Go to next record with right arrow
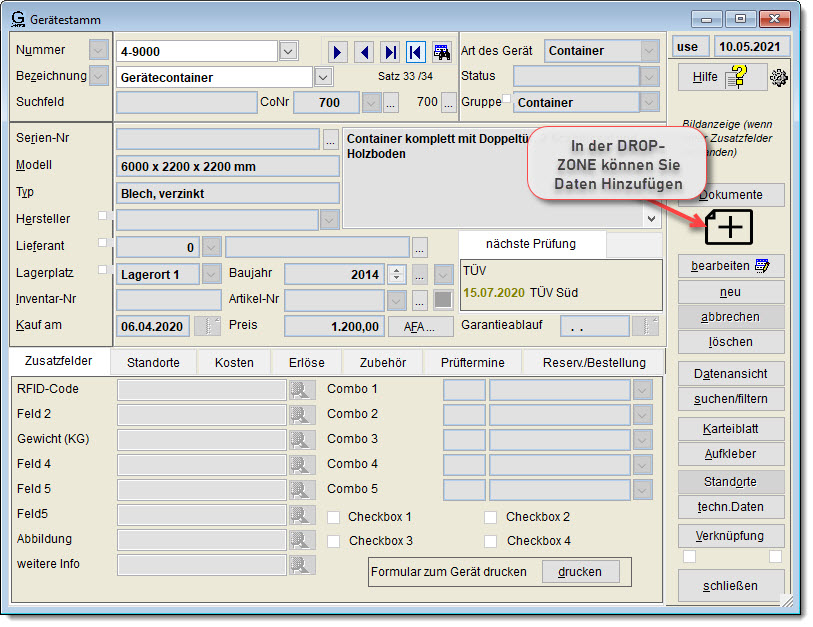The width and height of the screenshot is (813, 627). [338, 51]
